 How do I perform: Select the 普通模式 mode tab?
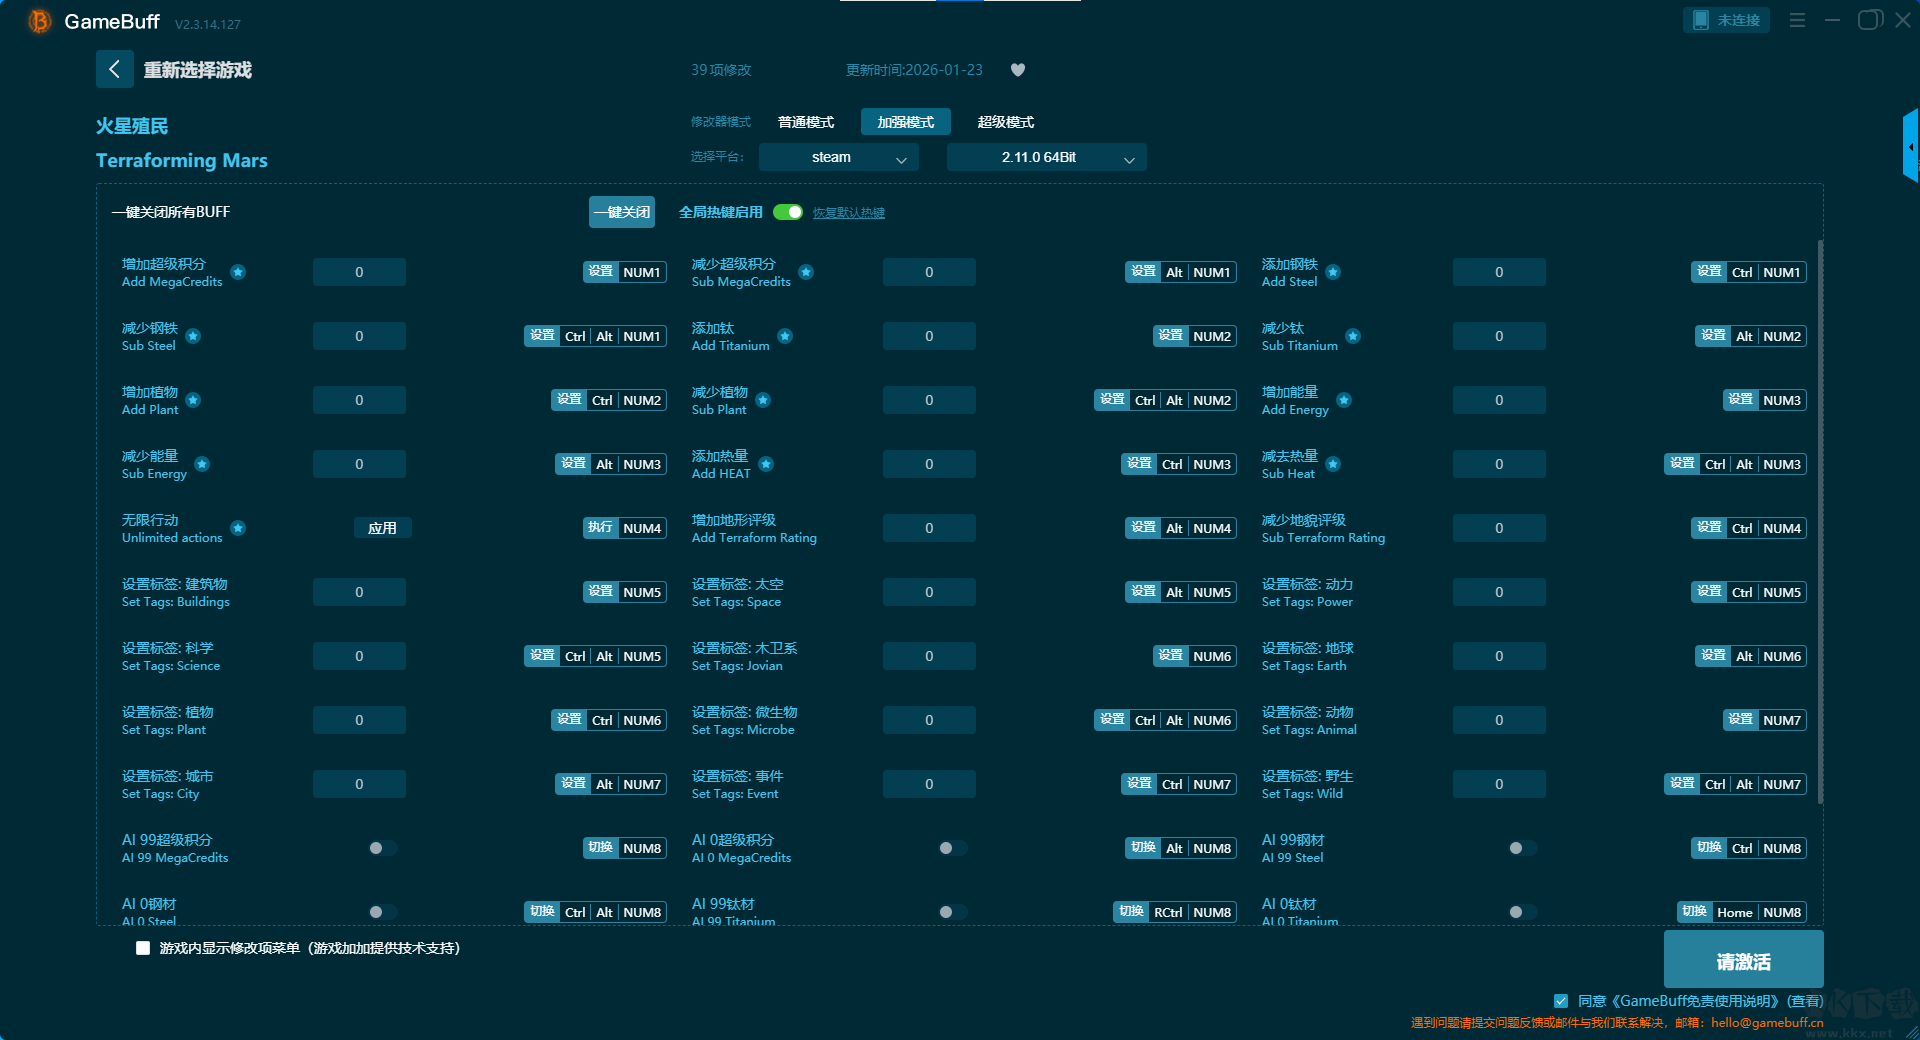click(x=806, y=122)
